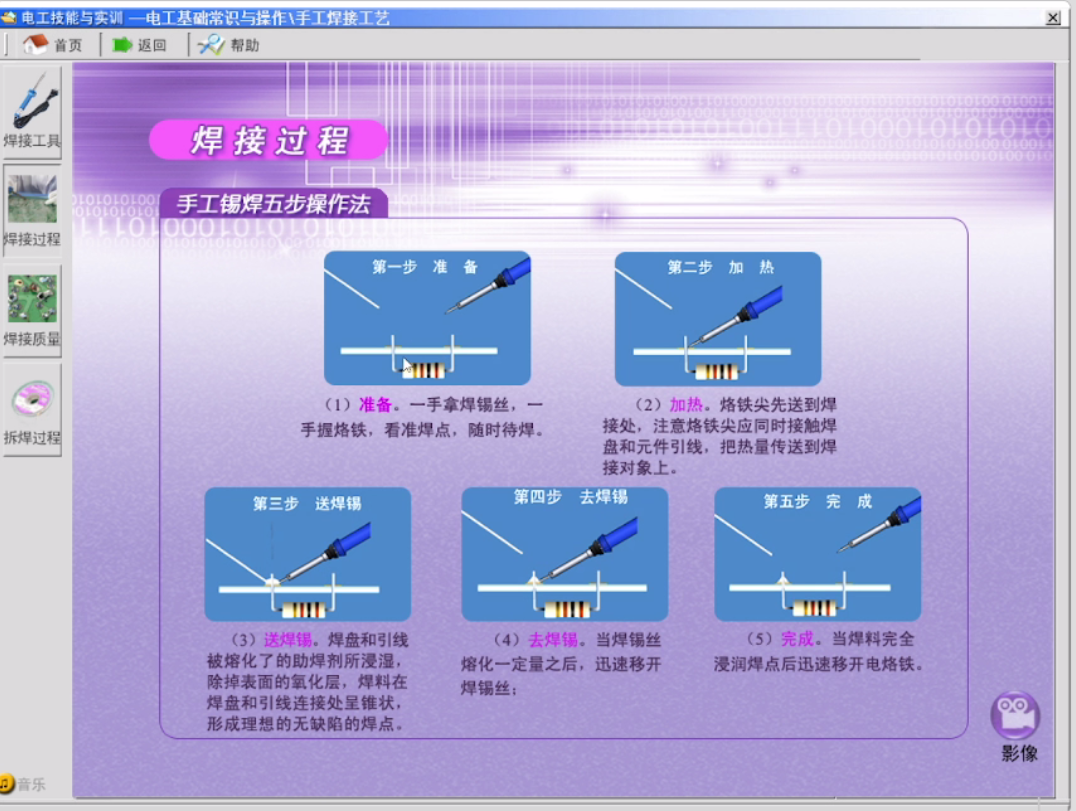The width and height of the screenshot is (1076, 811).
Task: Click the application icon in title bar
Action: coord(9,18)
